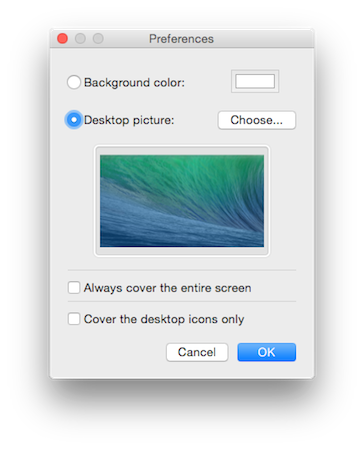Click the "Cover the desktop icons only" label
364x450 pixels.
coord(164,319)
